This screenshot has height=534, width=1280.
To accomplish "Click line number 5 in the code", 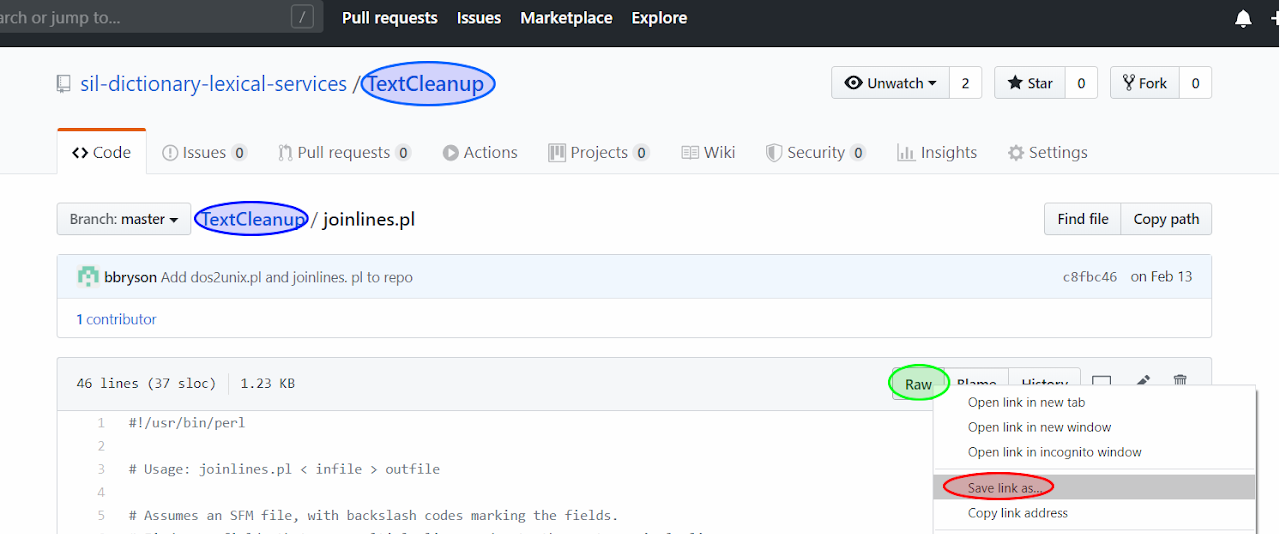I will (101, 515).
